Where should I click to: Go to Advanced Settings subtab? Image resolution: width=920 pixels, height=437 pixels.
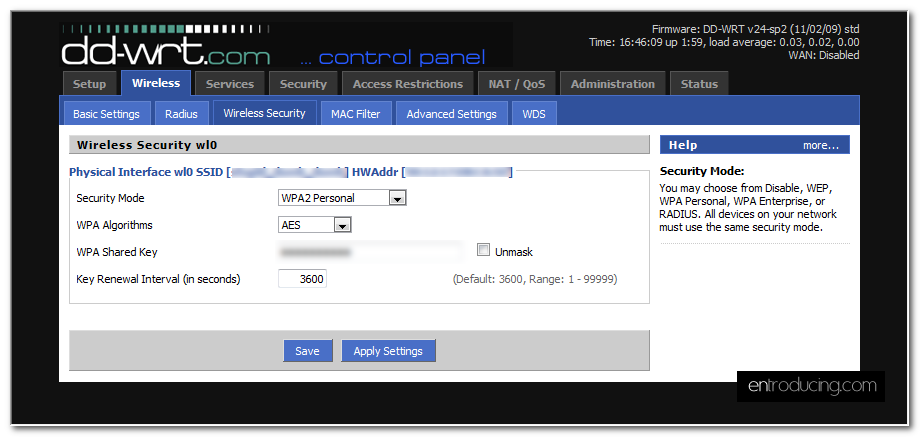pos(451,114)
